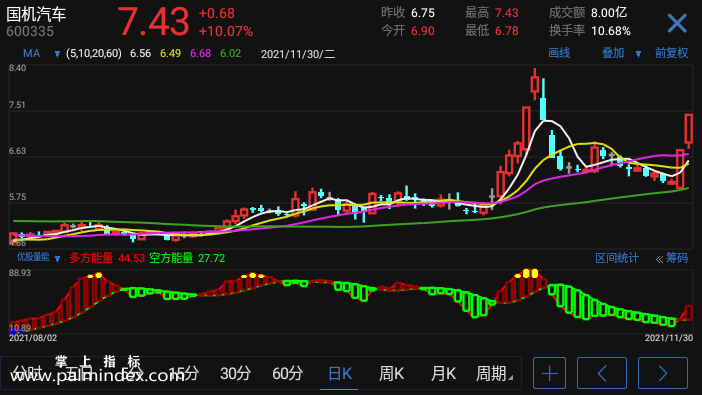Click the yellow MA10 value 6.49
The image size is (702, 395).
tap(171, 54)
